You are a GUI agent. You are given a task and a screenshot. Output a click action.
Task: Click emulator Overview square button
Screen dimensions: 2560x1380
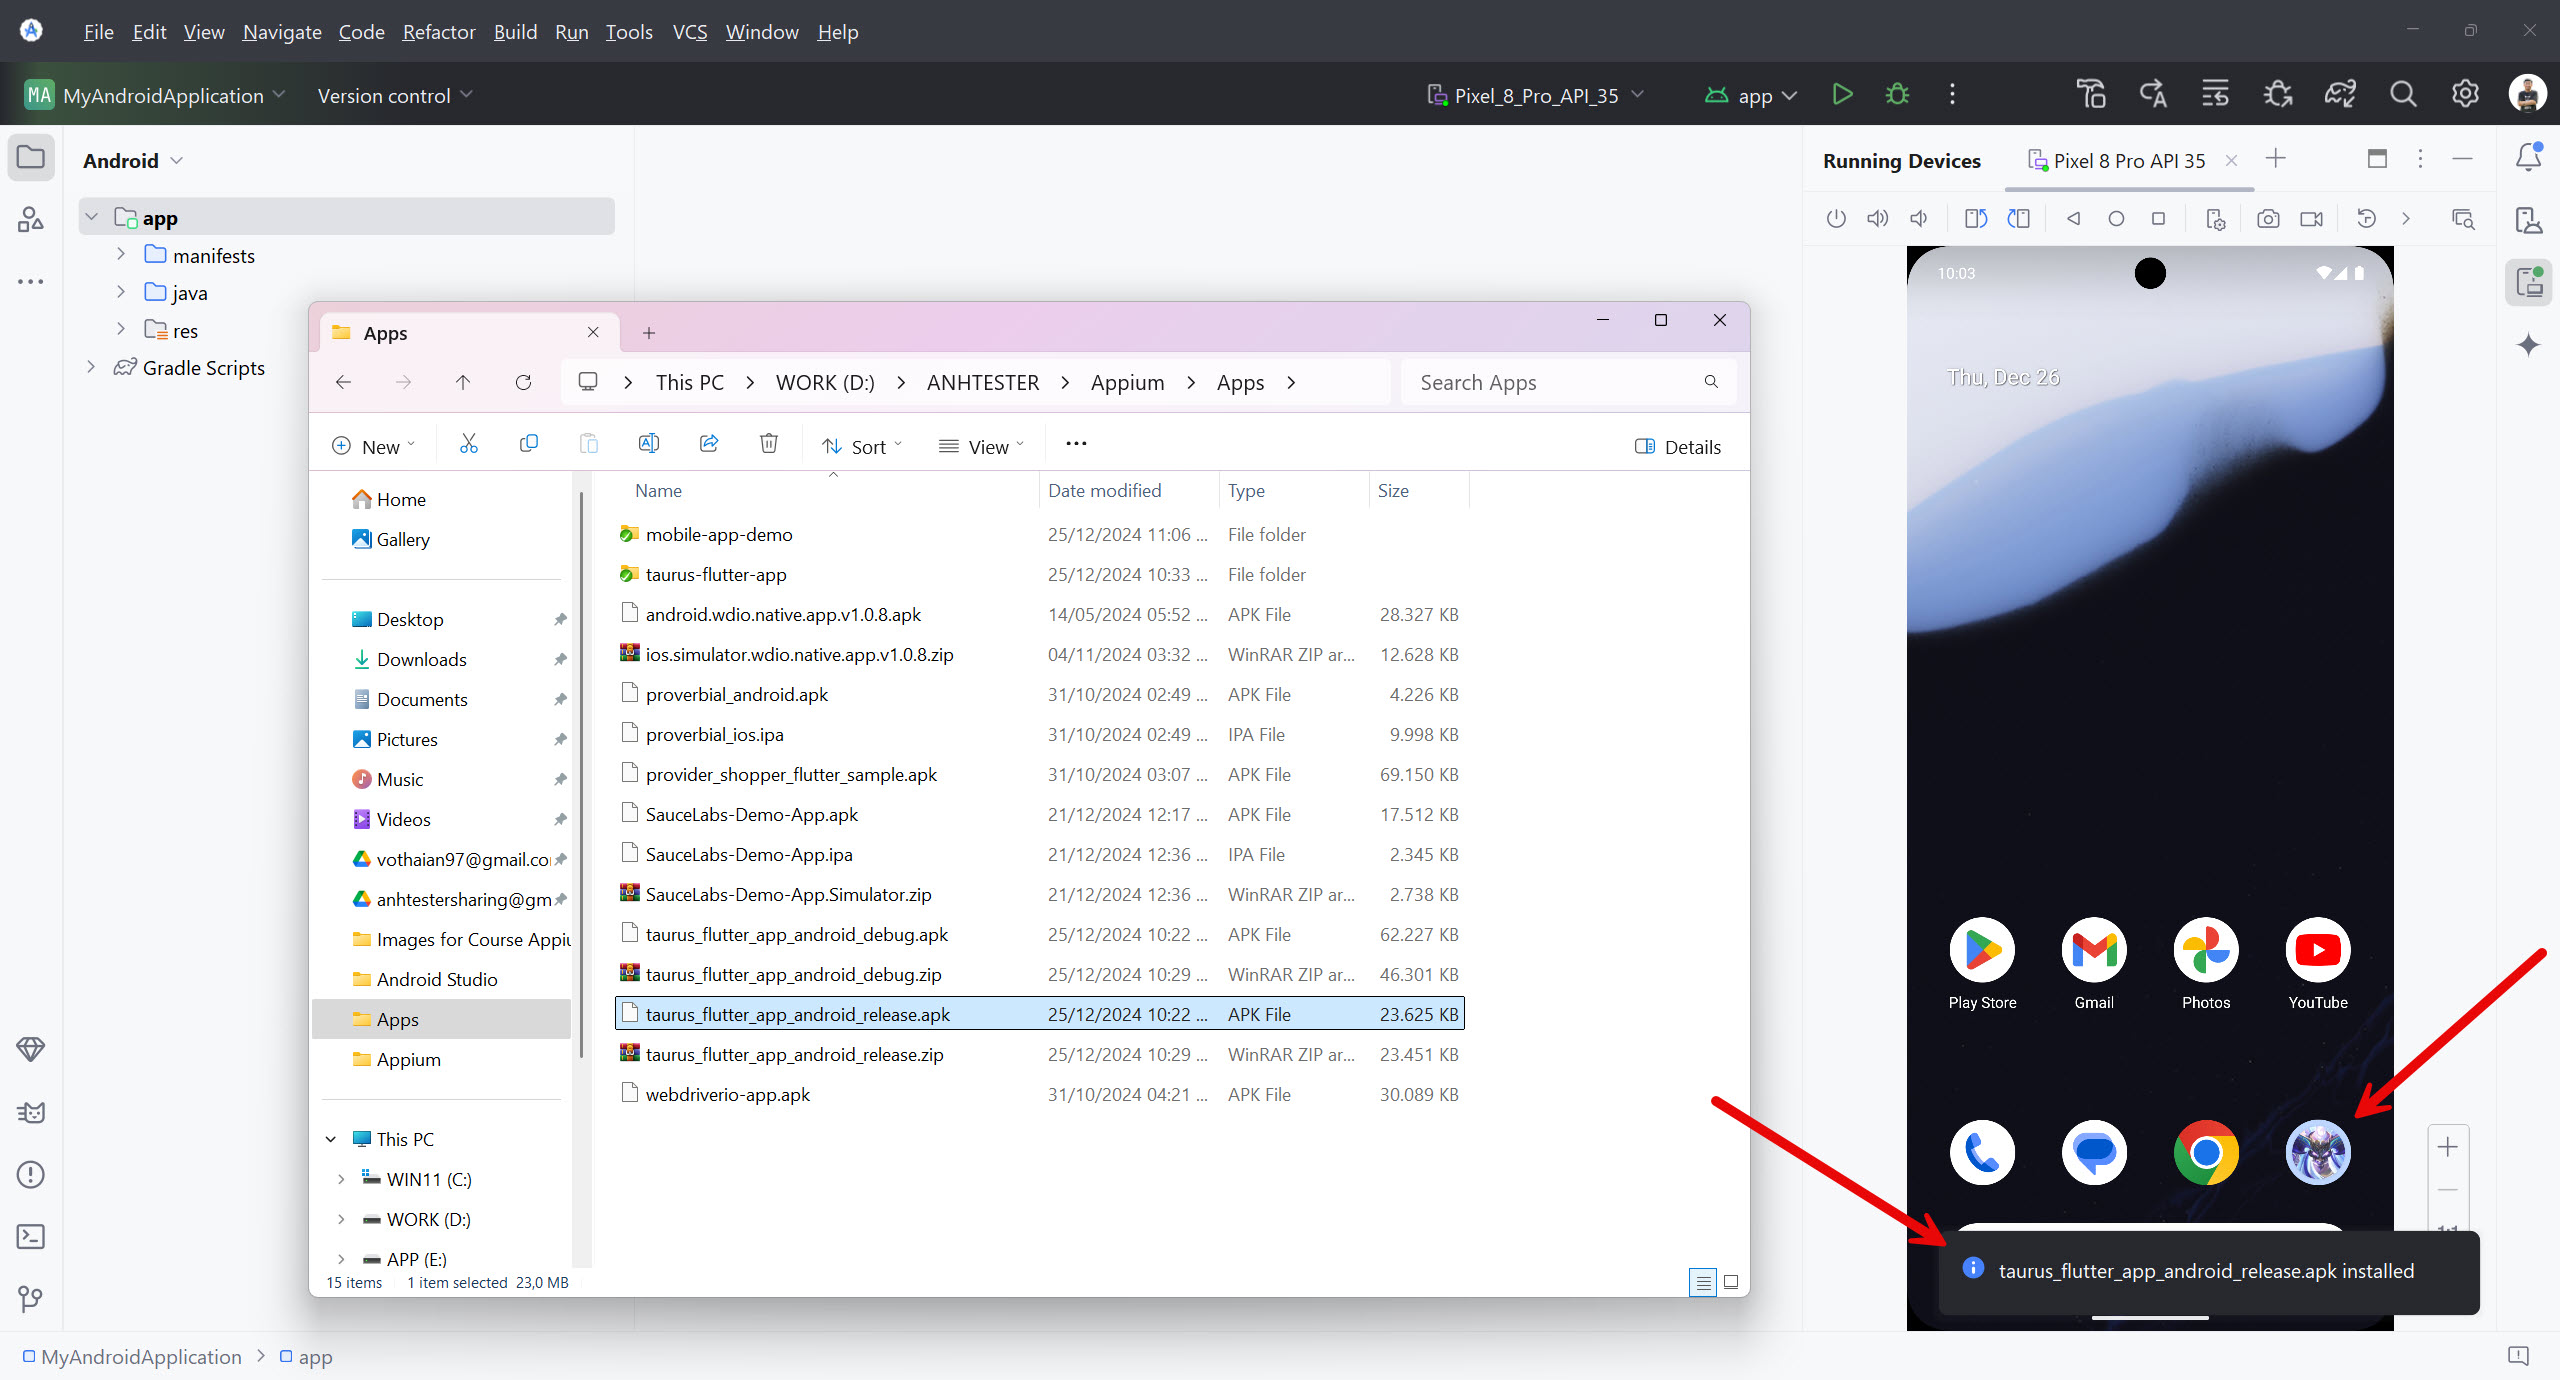[x=2158, y=219]
